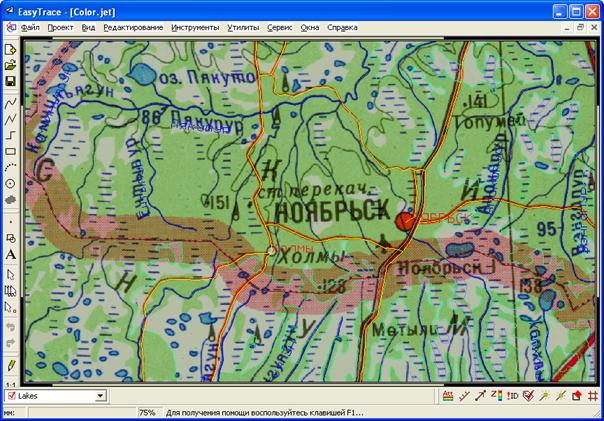This screenshot has height=421, width=604.
Task: Expand the Lakes layer dropdown
Action: pos(100,397)
